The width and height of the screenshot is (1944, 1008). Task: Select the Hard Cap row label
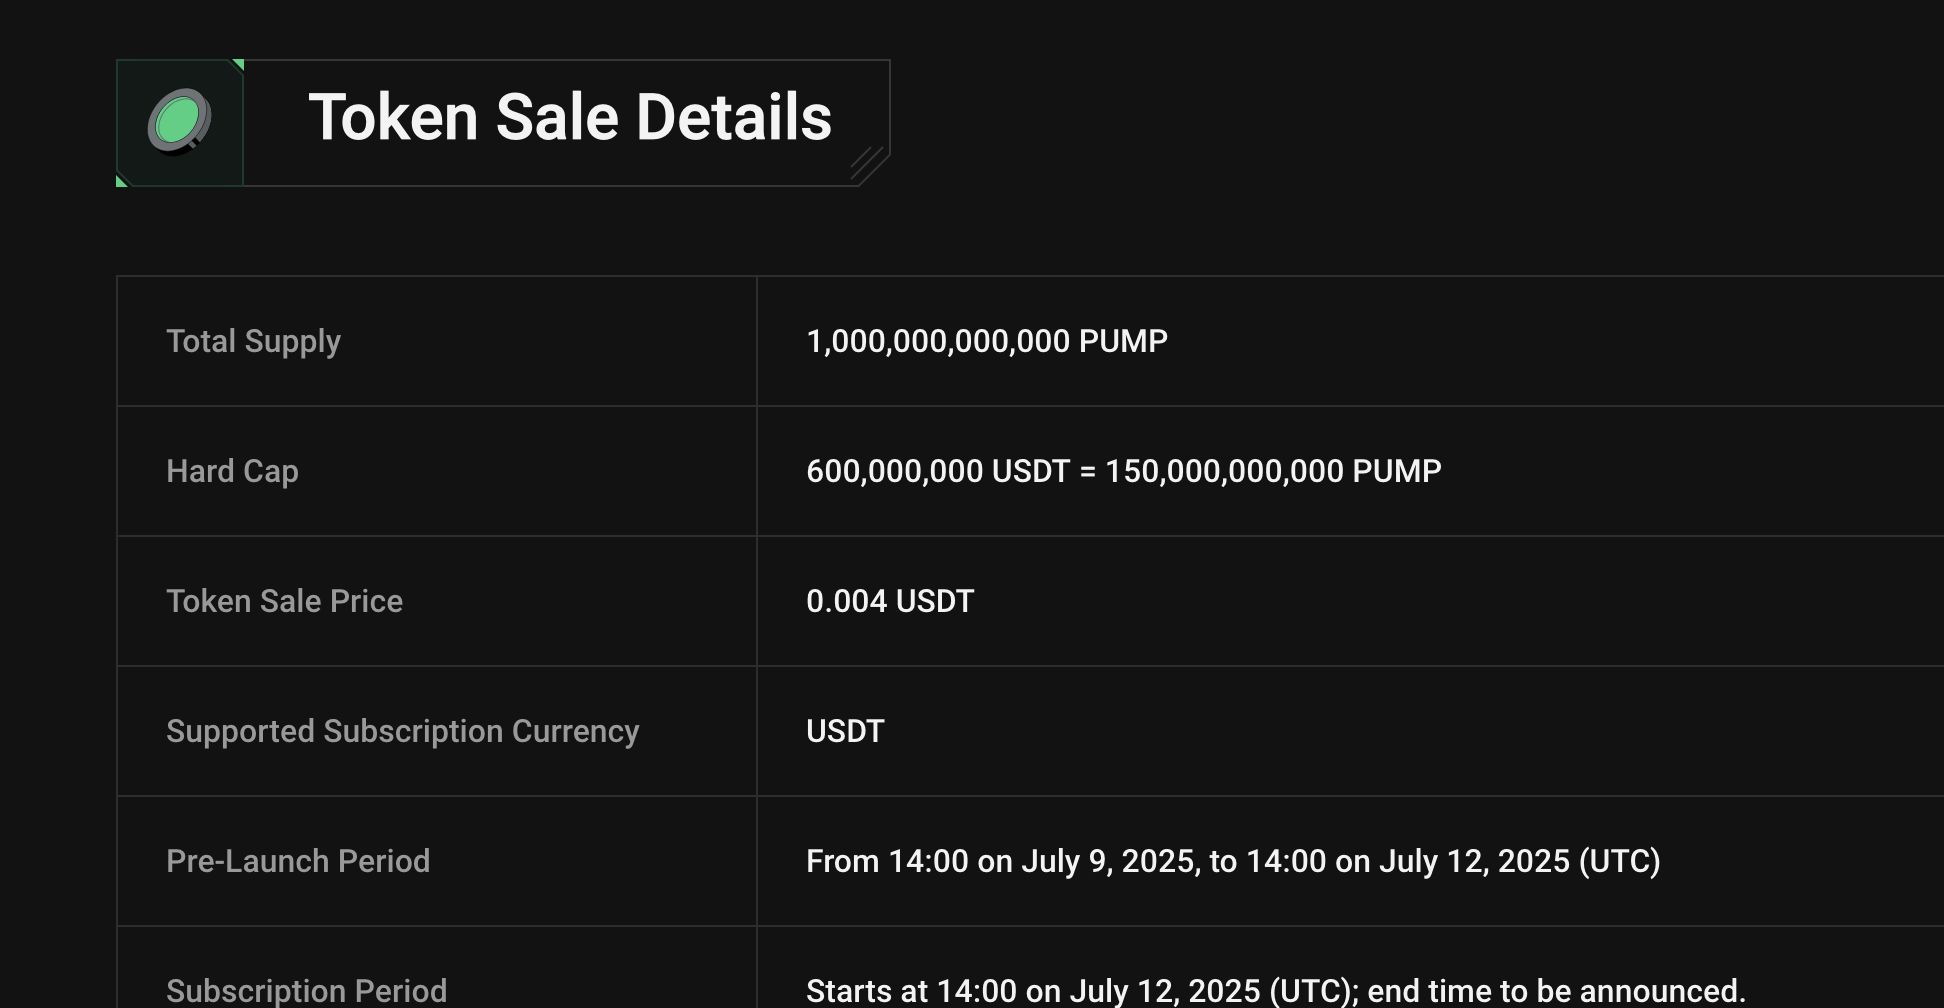click(232, 471)
